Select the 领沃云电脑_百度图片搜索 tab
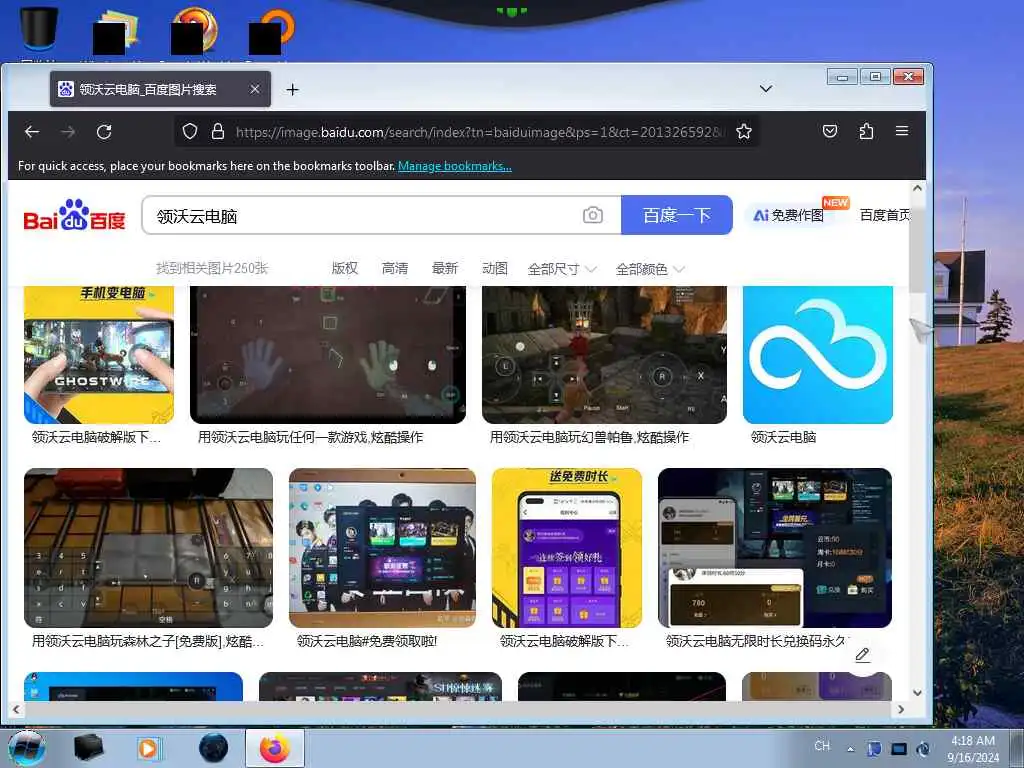Image resolution: width=1024 pixels, height=768 pixels. pyautogui.click(x=160, y=89)
